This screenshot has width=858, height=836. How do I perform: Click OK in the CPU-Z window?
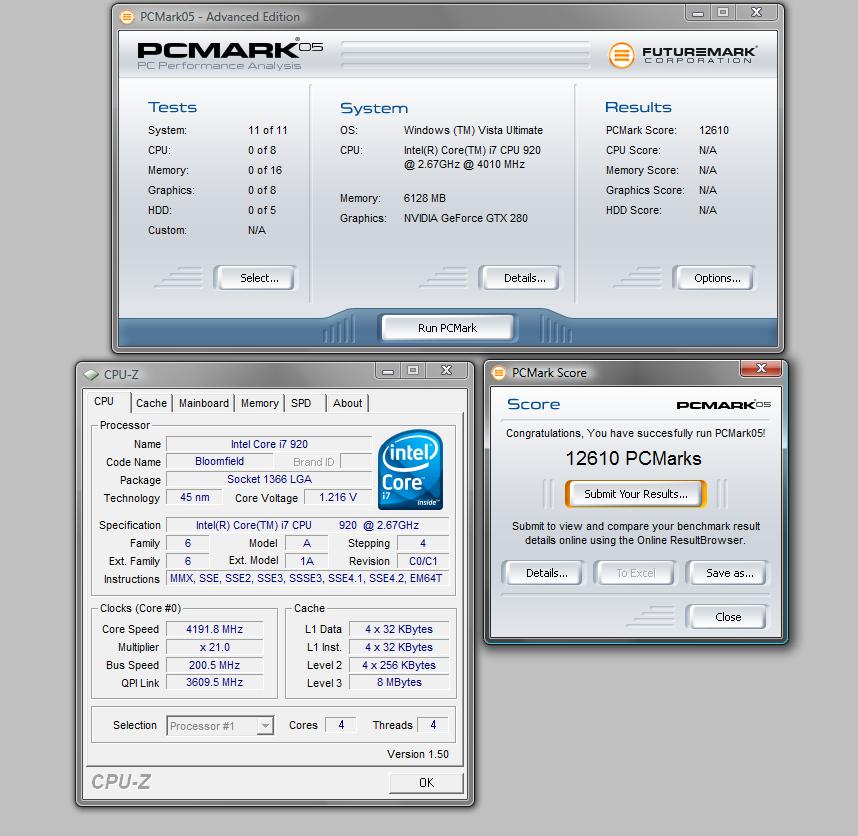click(x=426, y=782)
